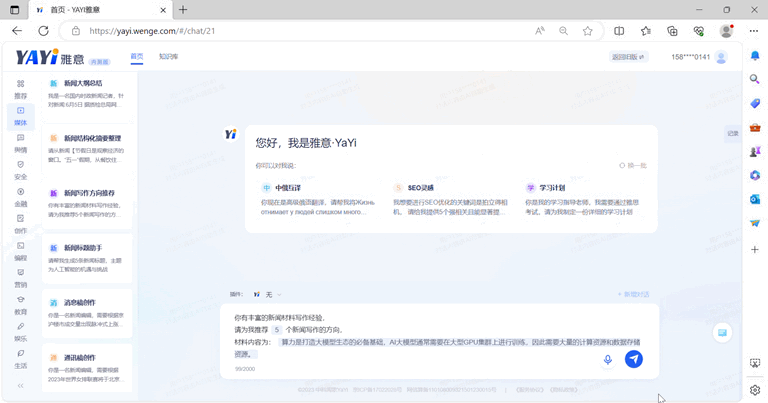Click 换一批 to refresh suggestions

[633, 166]
